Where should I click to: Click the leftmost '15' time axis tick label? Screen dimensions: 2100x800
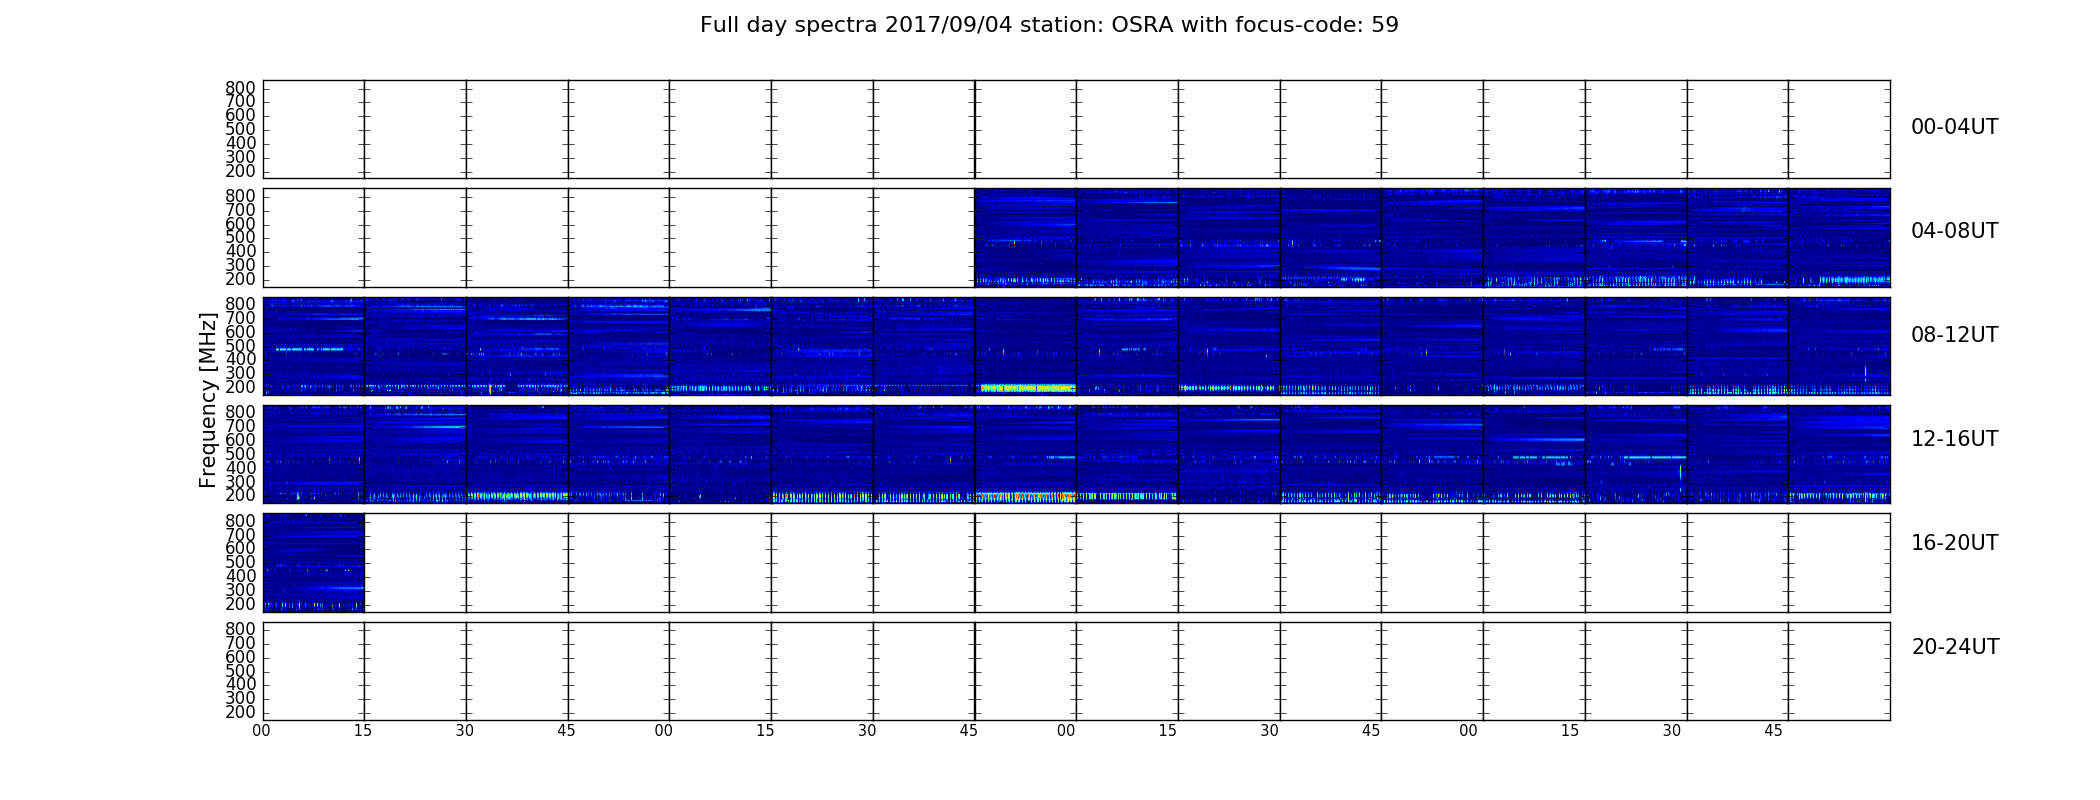click(x=363, y=731)
